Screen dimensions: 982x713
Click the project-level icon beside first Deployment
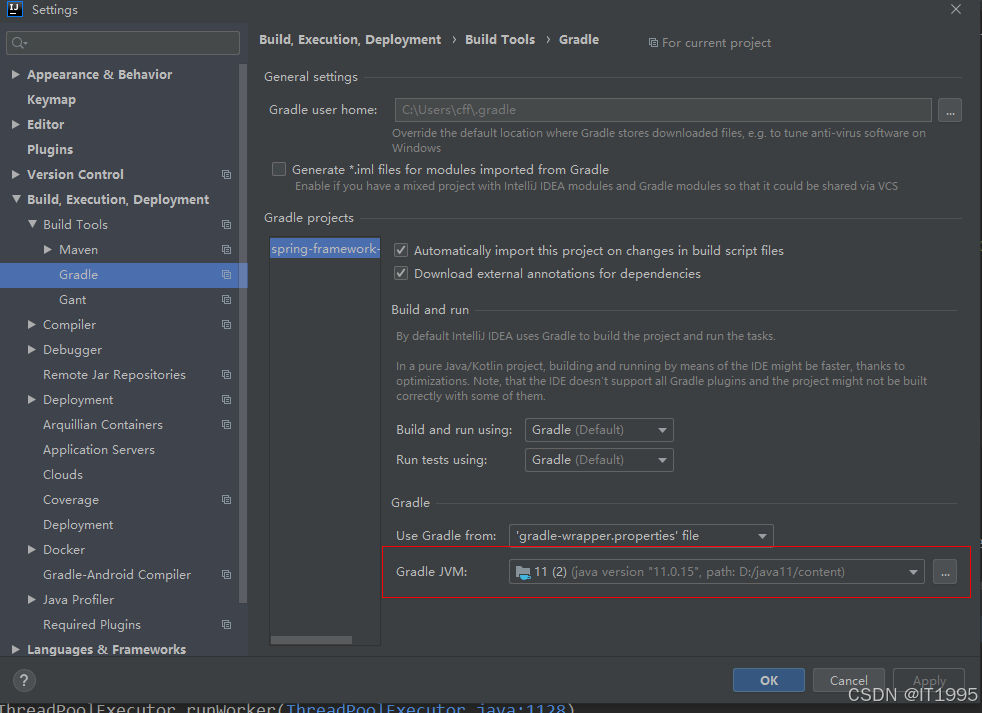point(227,400)
